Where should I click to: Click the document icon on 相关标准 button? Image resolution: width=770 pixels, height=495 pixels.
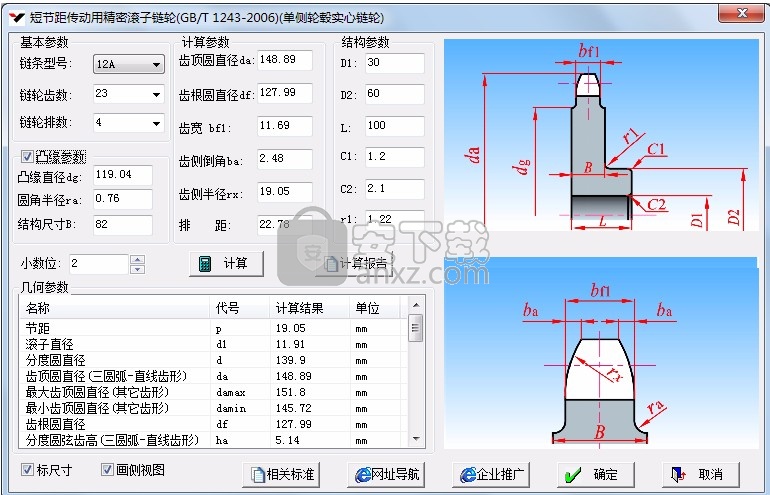pos(258,475)
